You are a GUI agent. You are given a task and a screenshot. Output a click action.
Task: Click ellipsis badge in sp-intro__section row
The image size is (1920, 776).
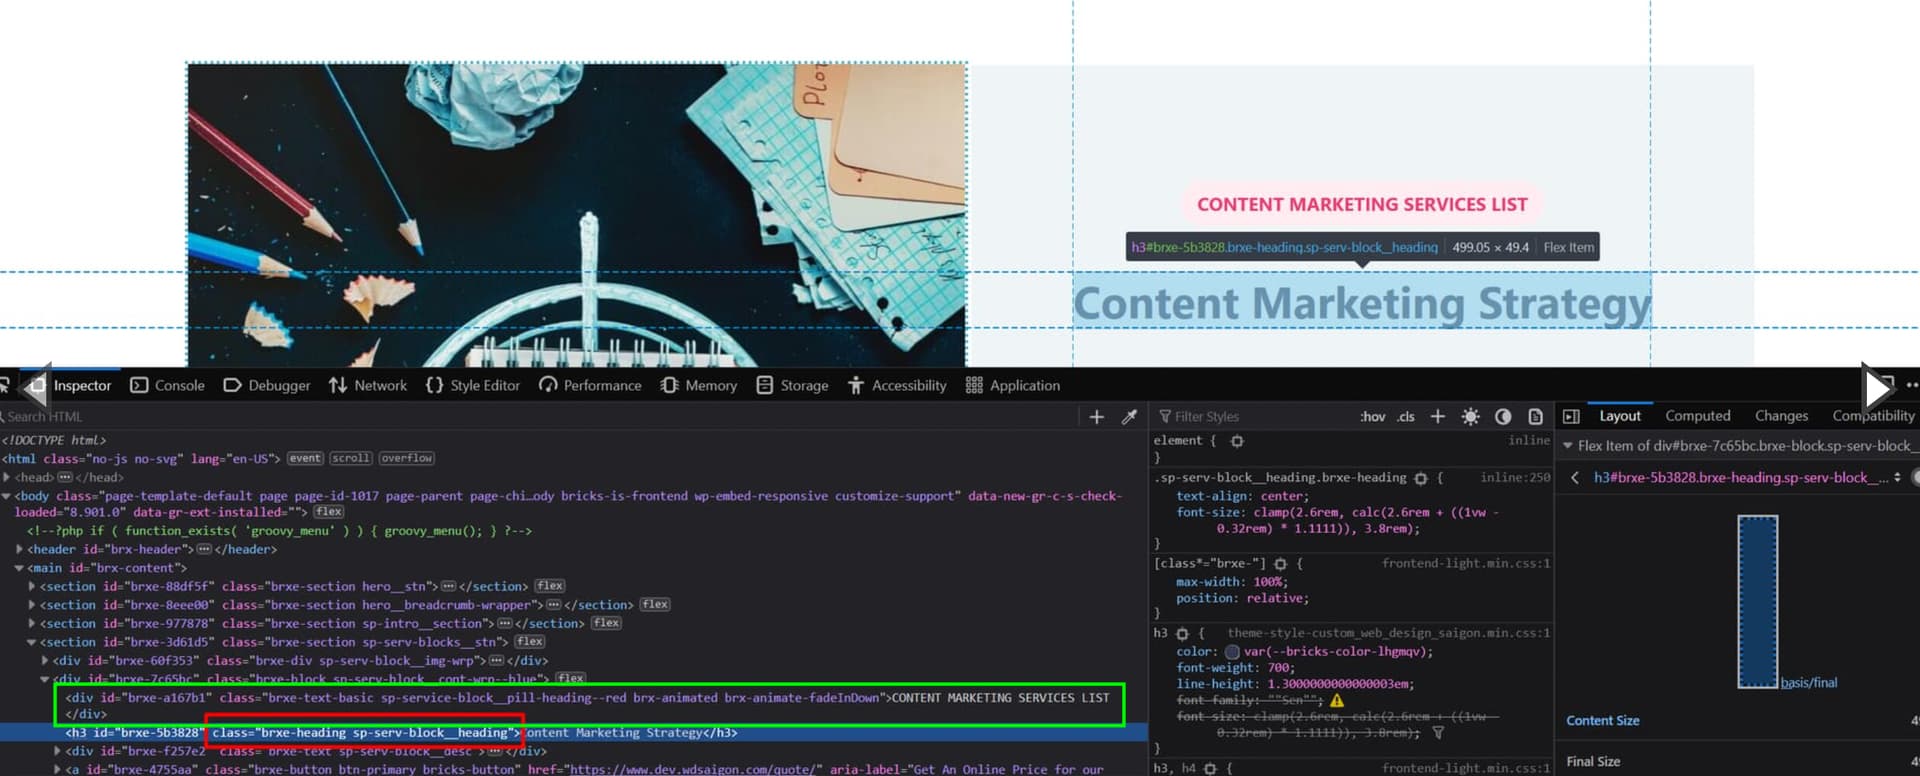(505, 623)
